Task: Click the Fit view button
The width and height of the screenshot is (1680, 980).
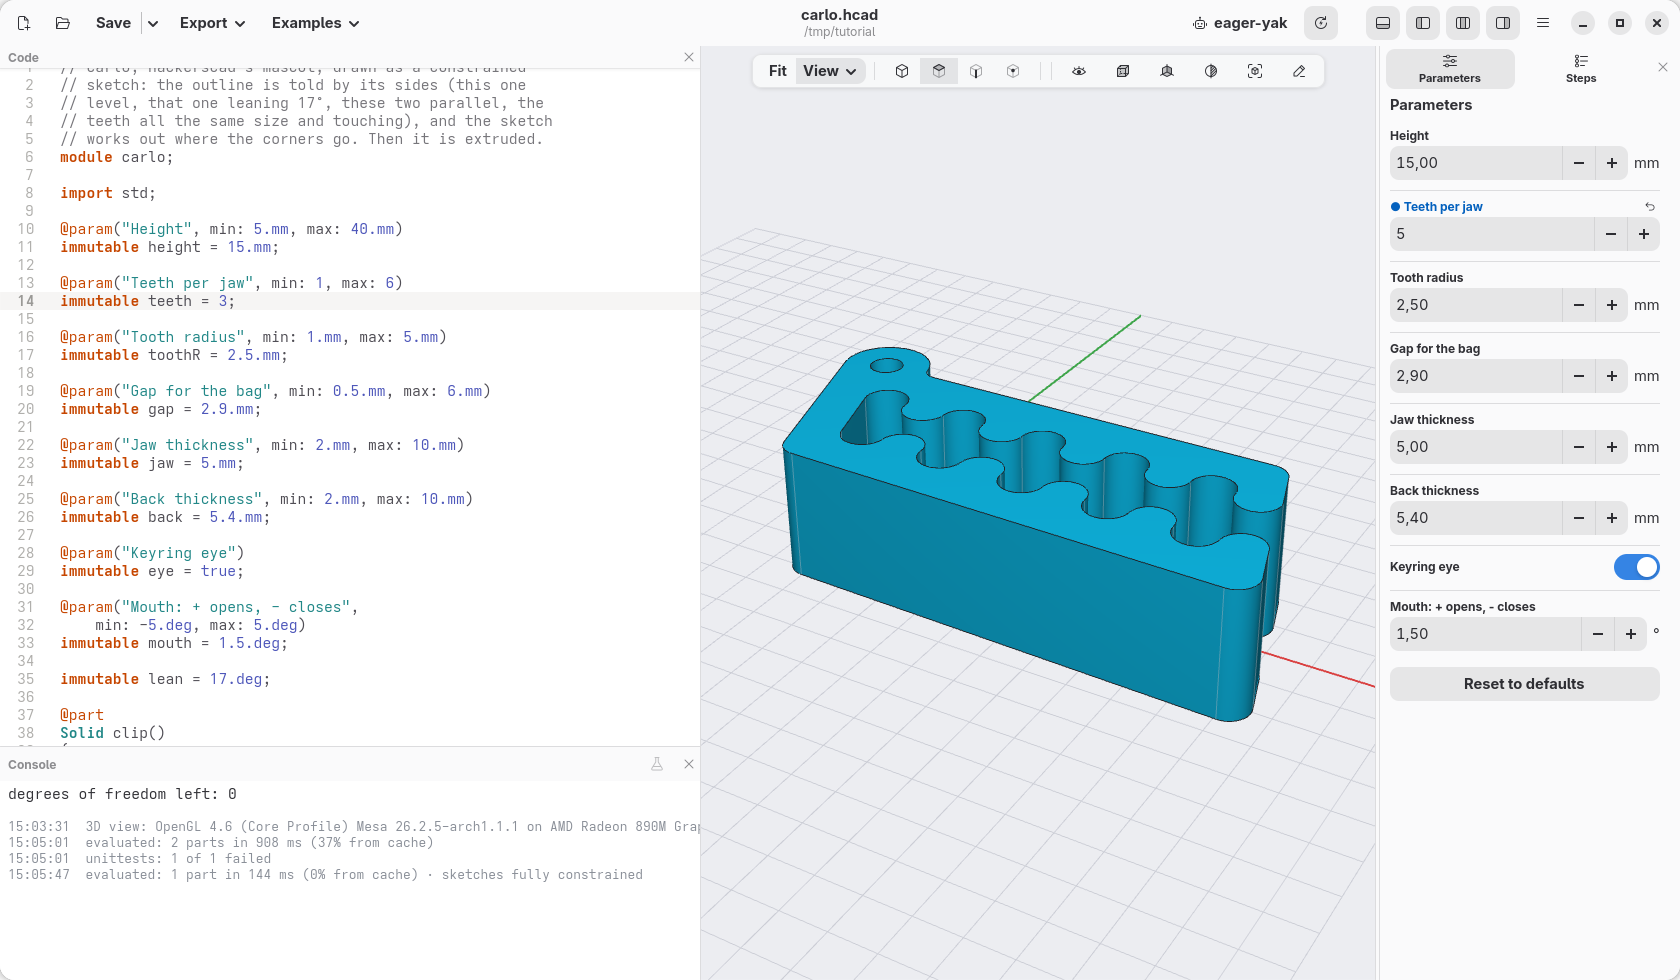Action: [x=777, y=71]
